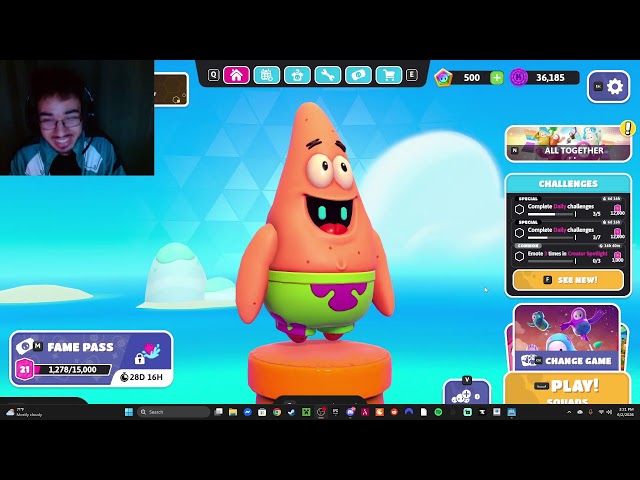Select Emote 3 times challenge hexagon

(519, 256)
